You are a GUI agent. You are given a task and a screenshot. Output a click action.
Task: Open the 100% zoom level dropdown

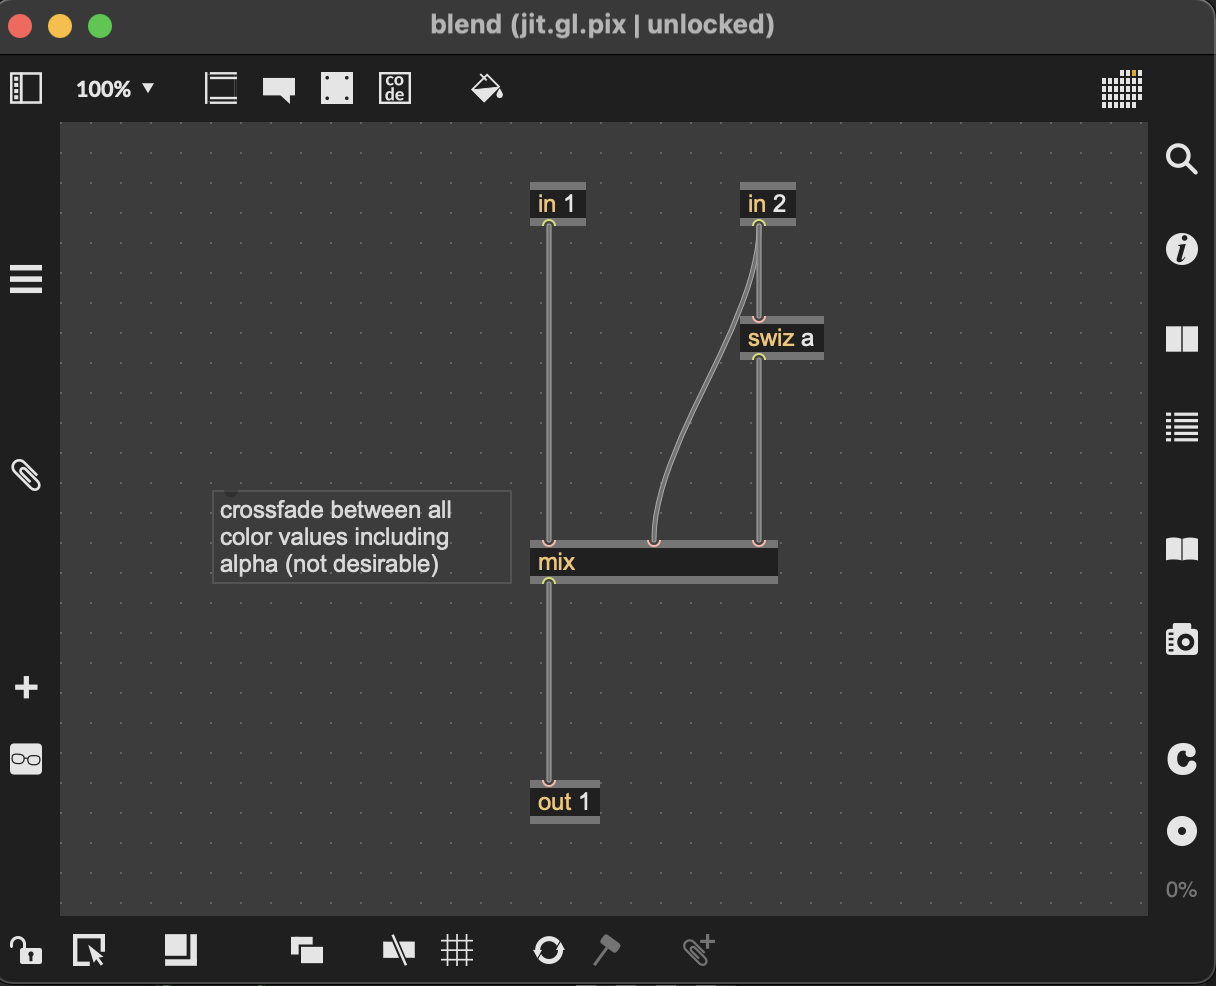pos(115,89)
